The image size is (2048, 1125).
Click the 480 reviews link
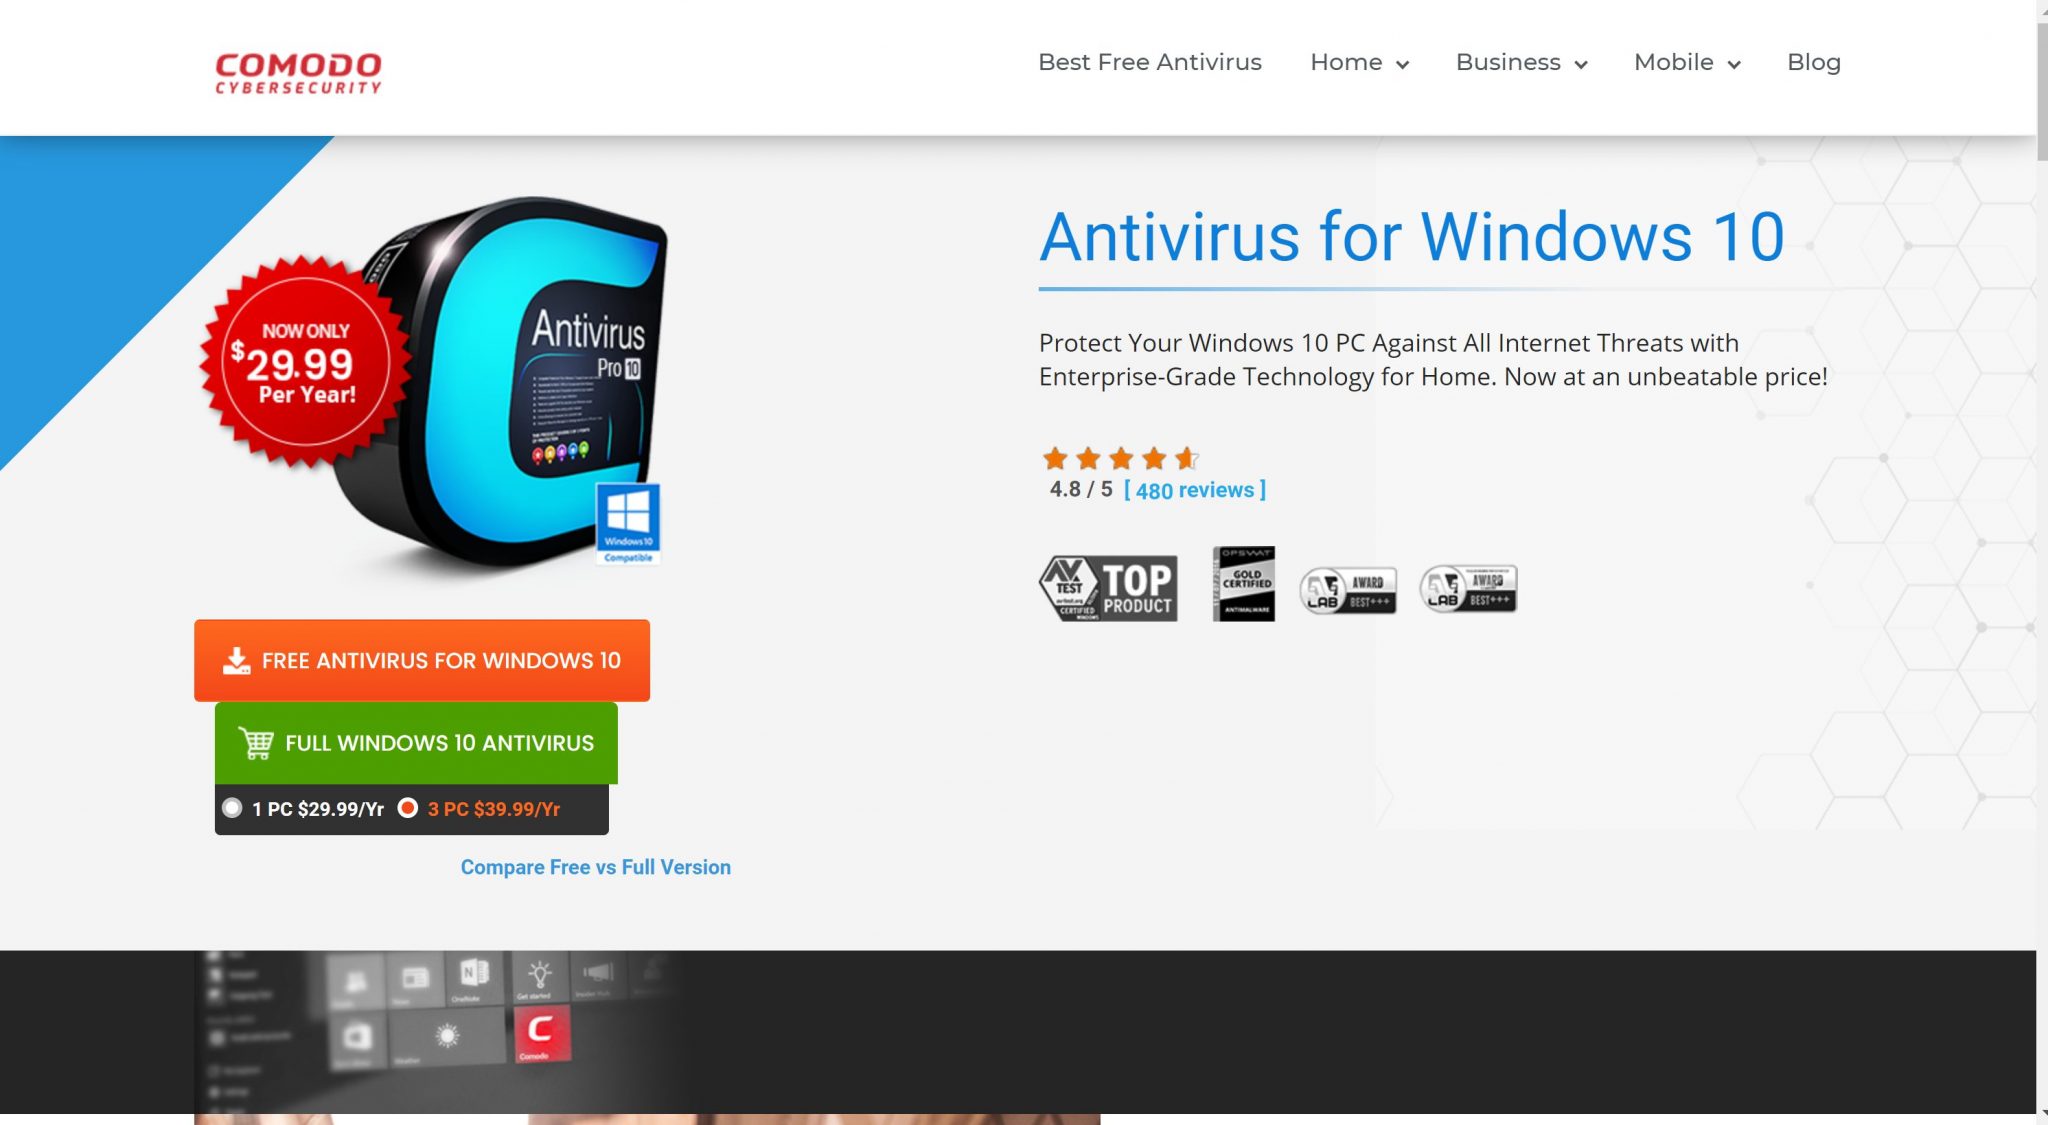[1194, 490]
